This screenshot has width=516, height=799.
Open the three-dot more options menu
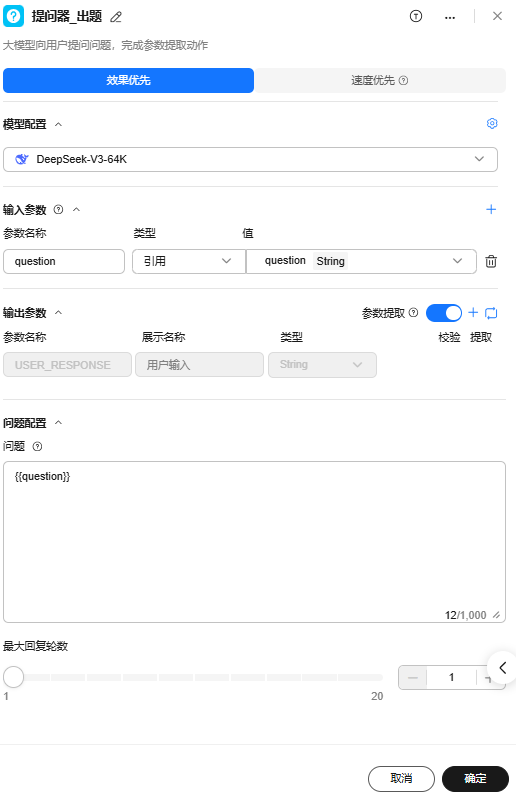450,17
